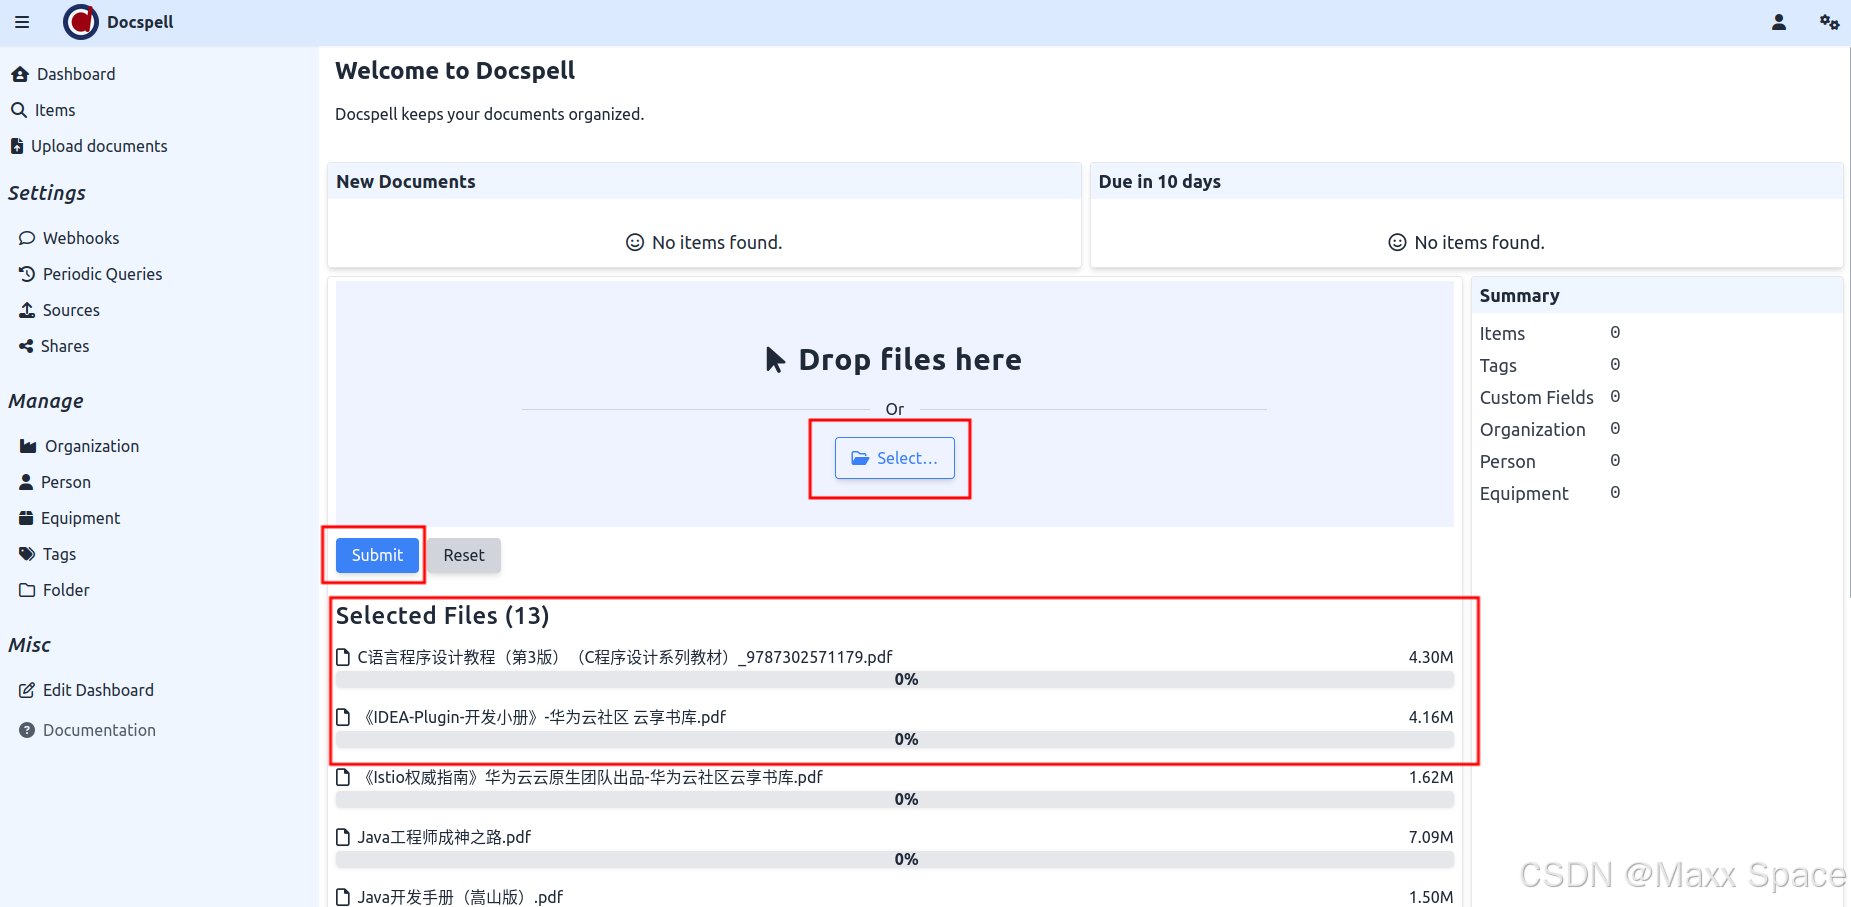Click file name 《Istio权威指南》 pdf
This screenshot has height=907, width=1851.
click(590, 777)
